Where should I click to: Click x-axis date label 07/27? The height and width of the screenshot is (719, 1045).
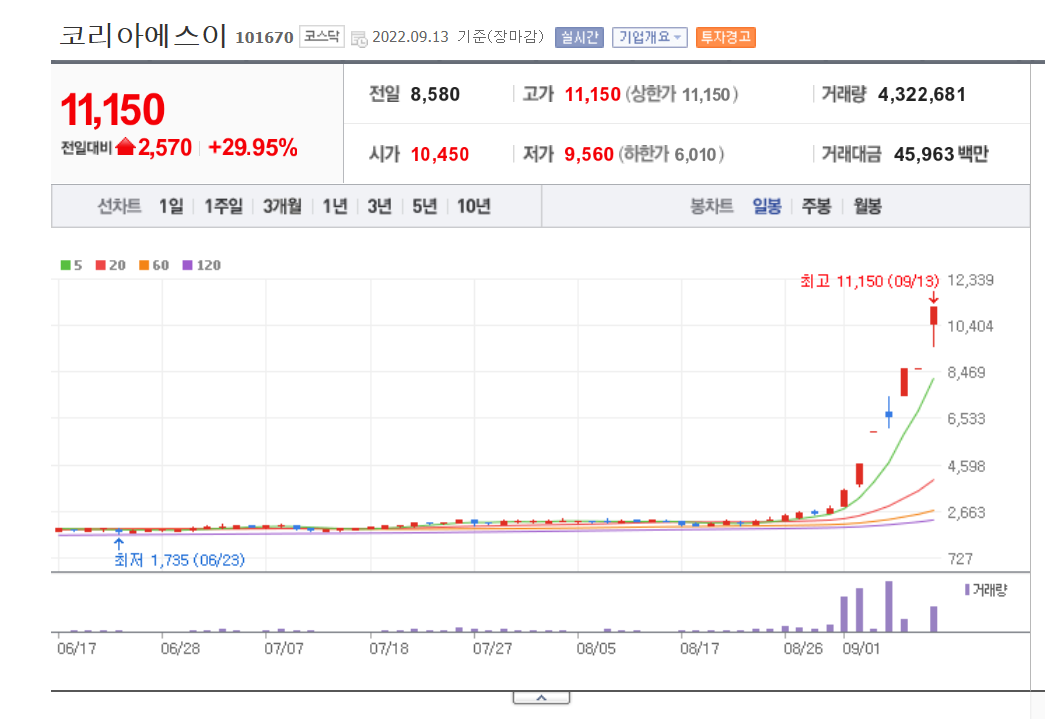493,648
